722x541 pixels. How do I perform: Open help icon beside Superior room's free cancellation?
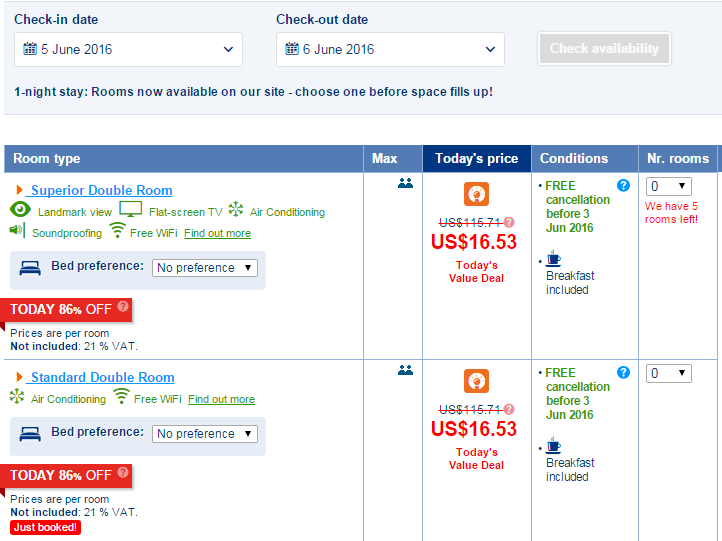(623, 186)
